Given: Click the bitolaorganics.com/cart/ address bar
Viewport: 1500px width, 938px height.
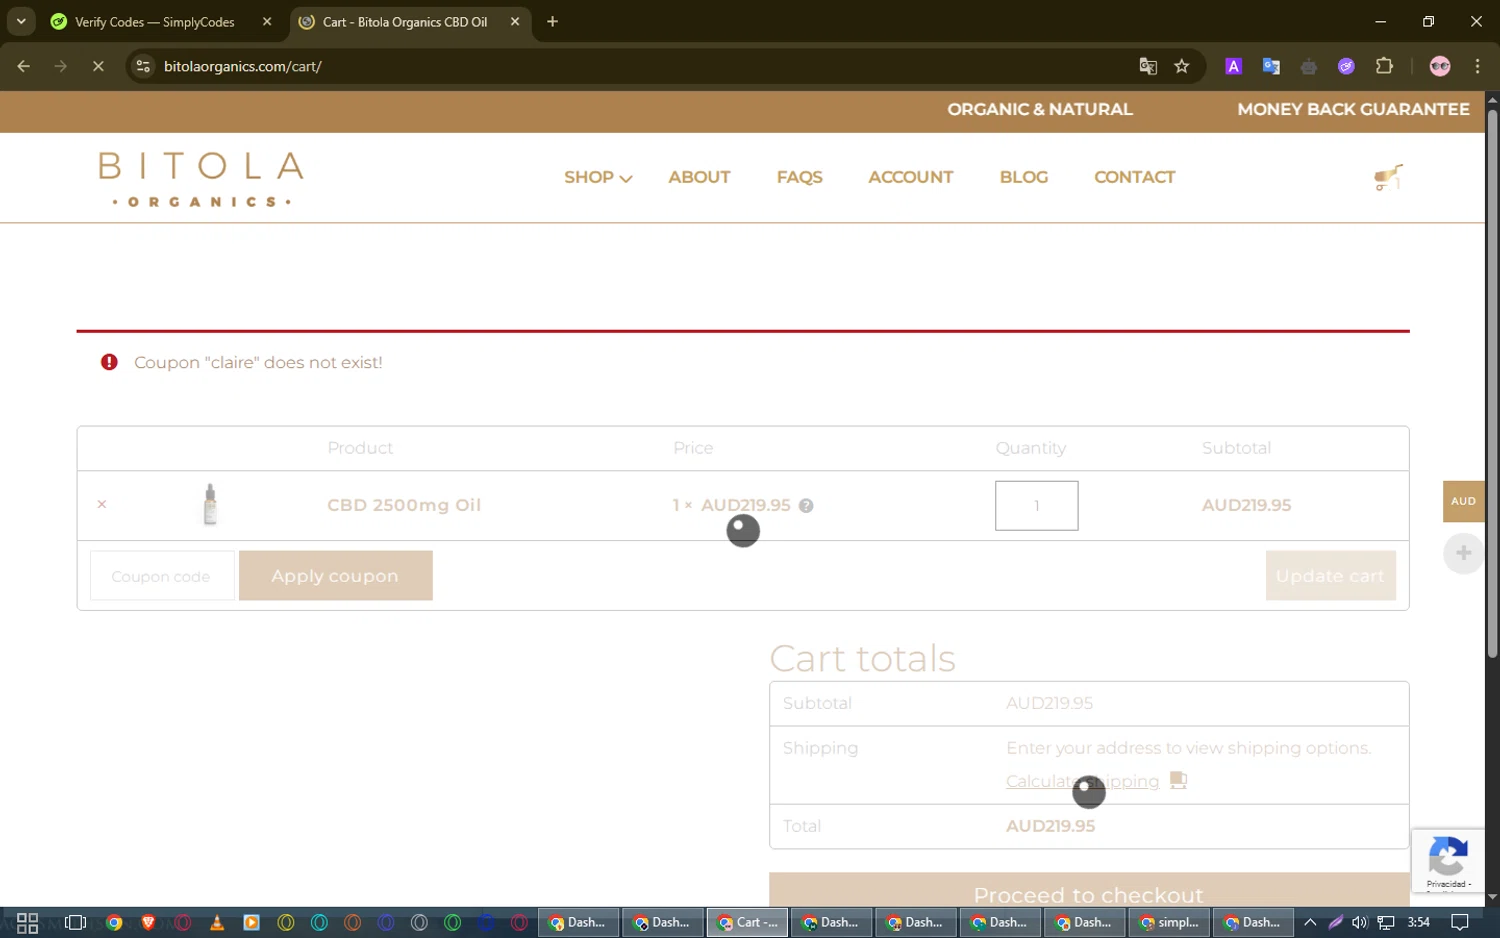Looking at the screenshot, I should (640, 66).
